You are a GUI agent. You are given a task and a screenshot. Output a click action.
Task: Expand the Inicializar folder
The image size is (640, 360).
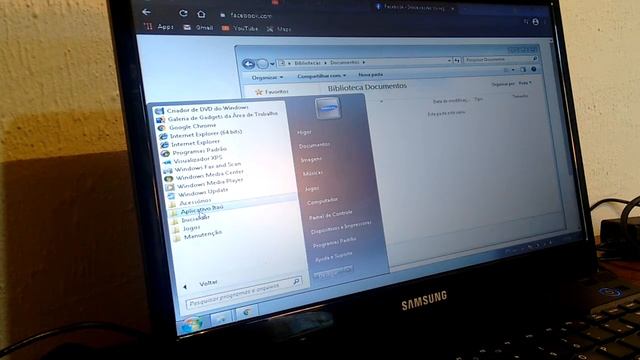pyautogui.click(x=191, y=219)
